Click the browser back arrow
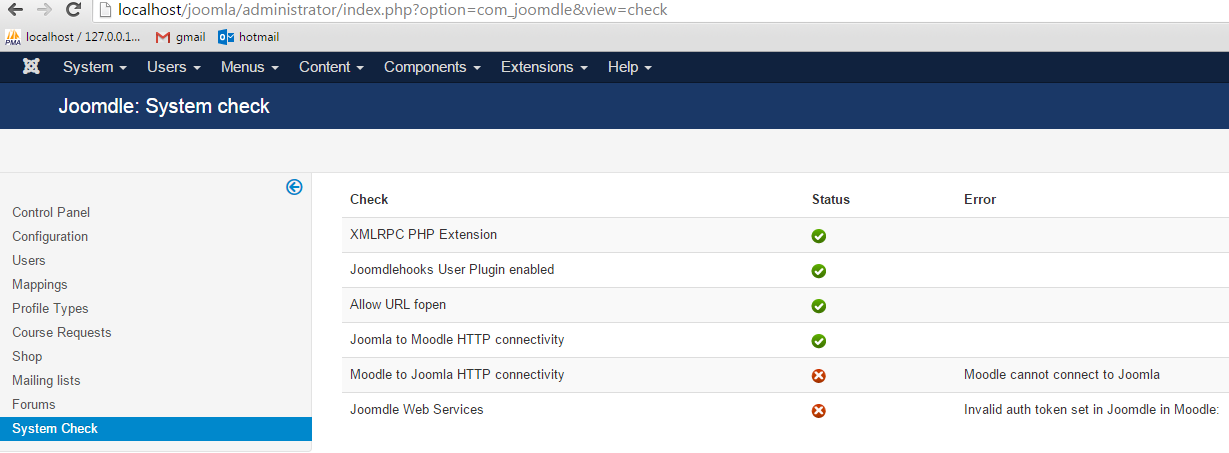 15,10
